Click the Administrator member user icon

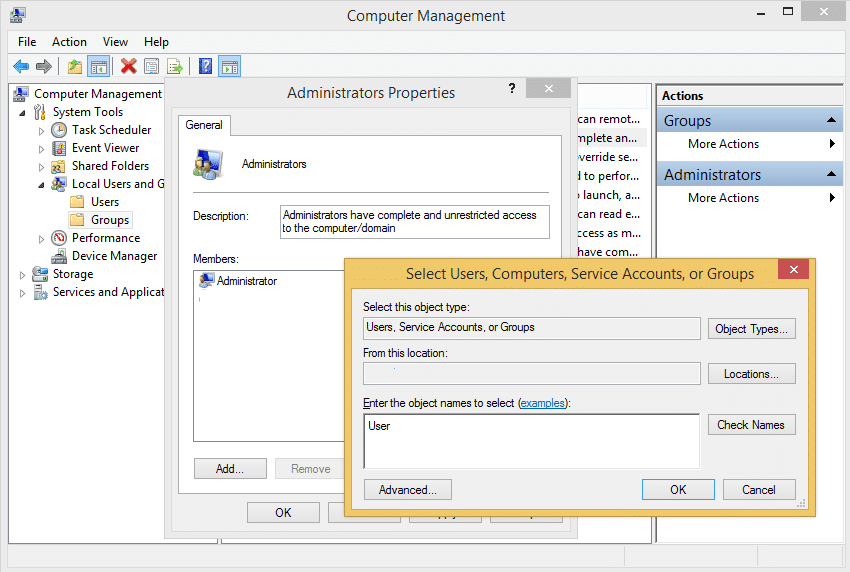click(207, 280)
